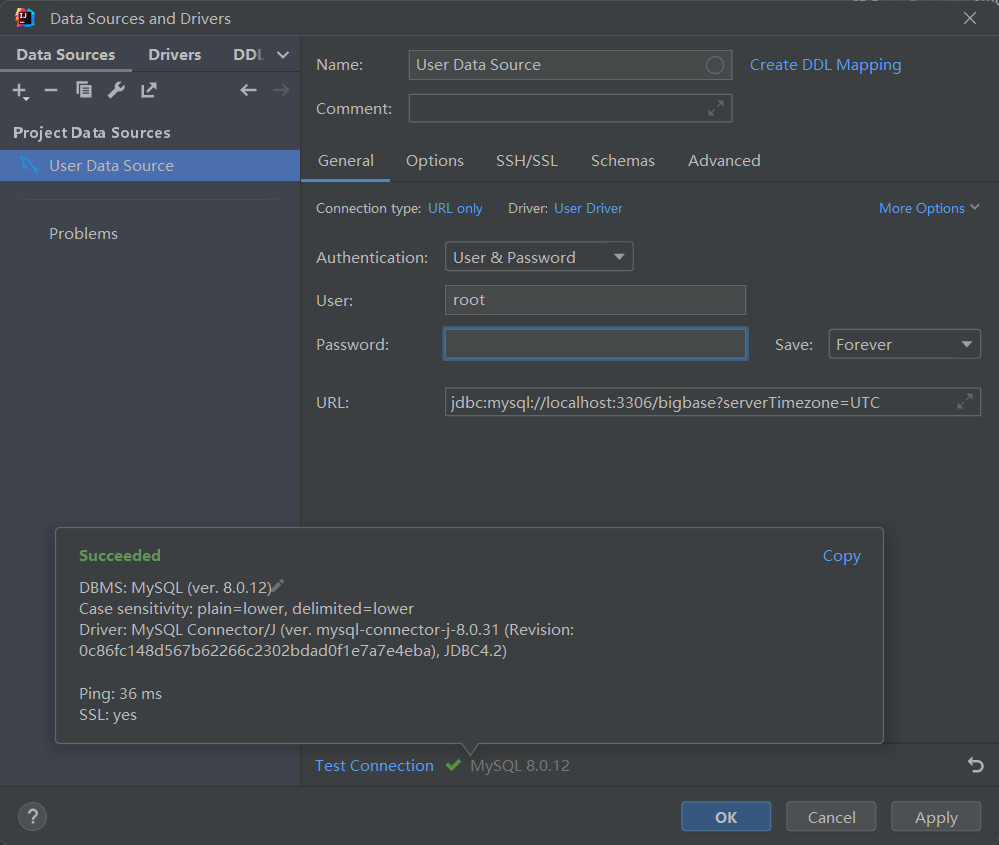Open the Schemas tab
This screenshot has height=845, width=999.
tap(622, 161)
